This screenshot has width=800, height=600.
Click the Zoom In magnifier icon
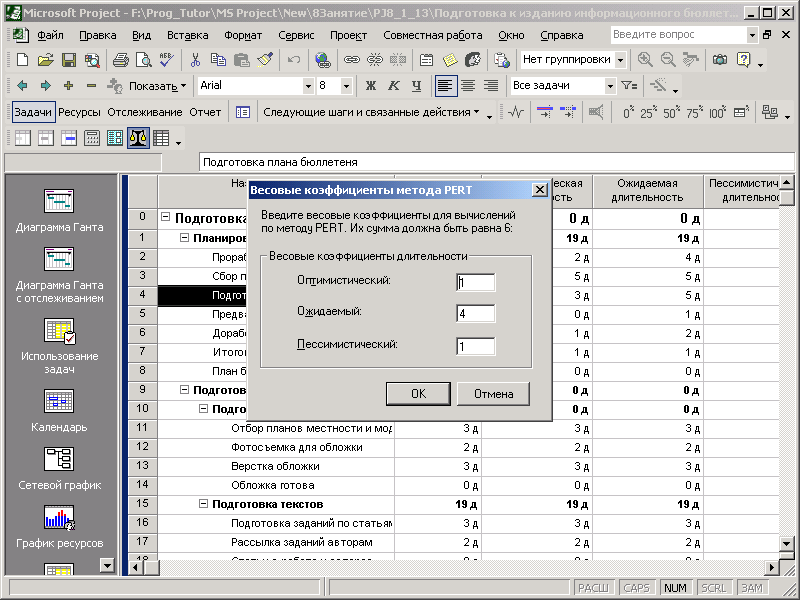pyautogui.click(x=645, y=60)
